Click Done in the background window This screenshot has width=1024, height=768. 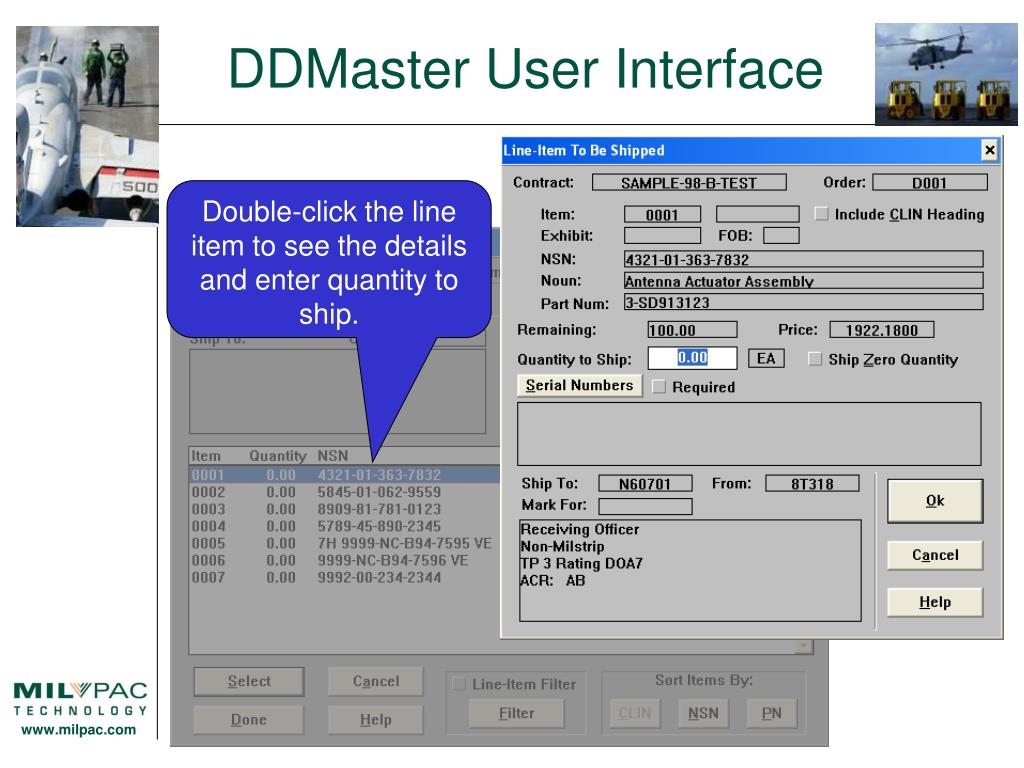pos(249,720)
